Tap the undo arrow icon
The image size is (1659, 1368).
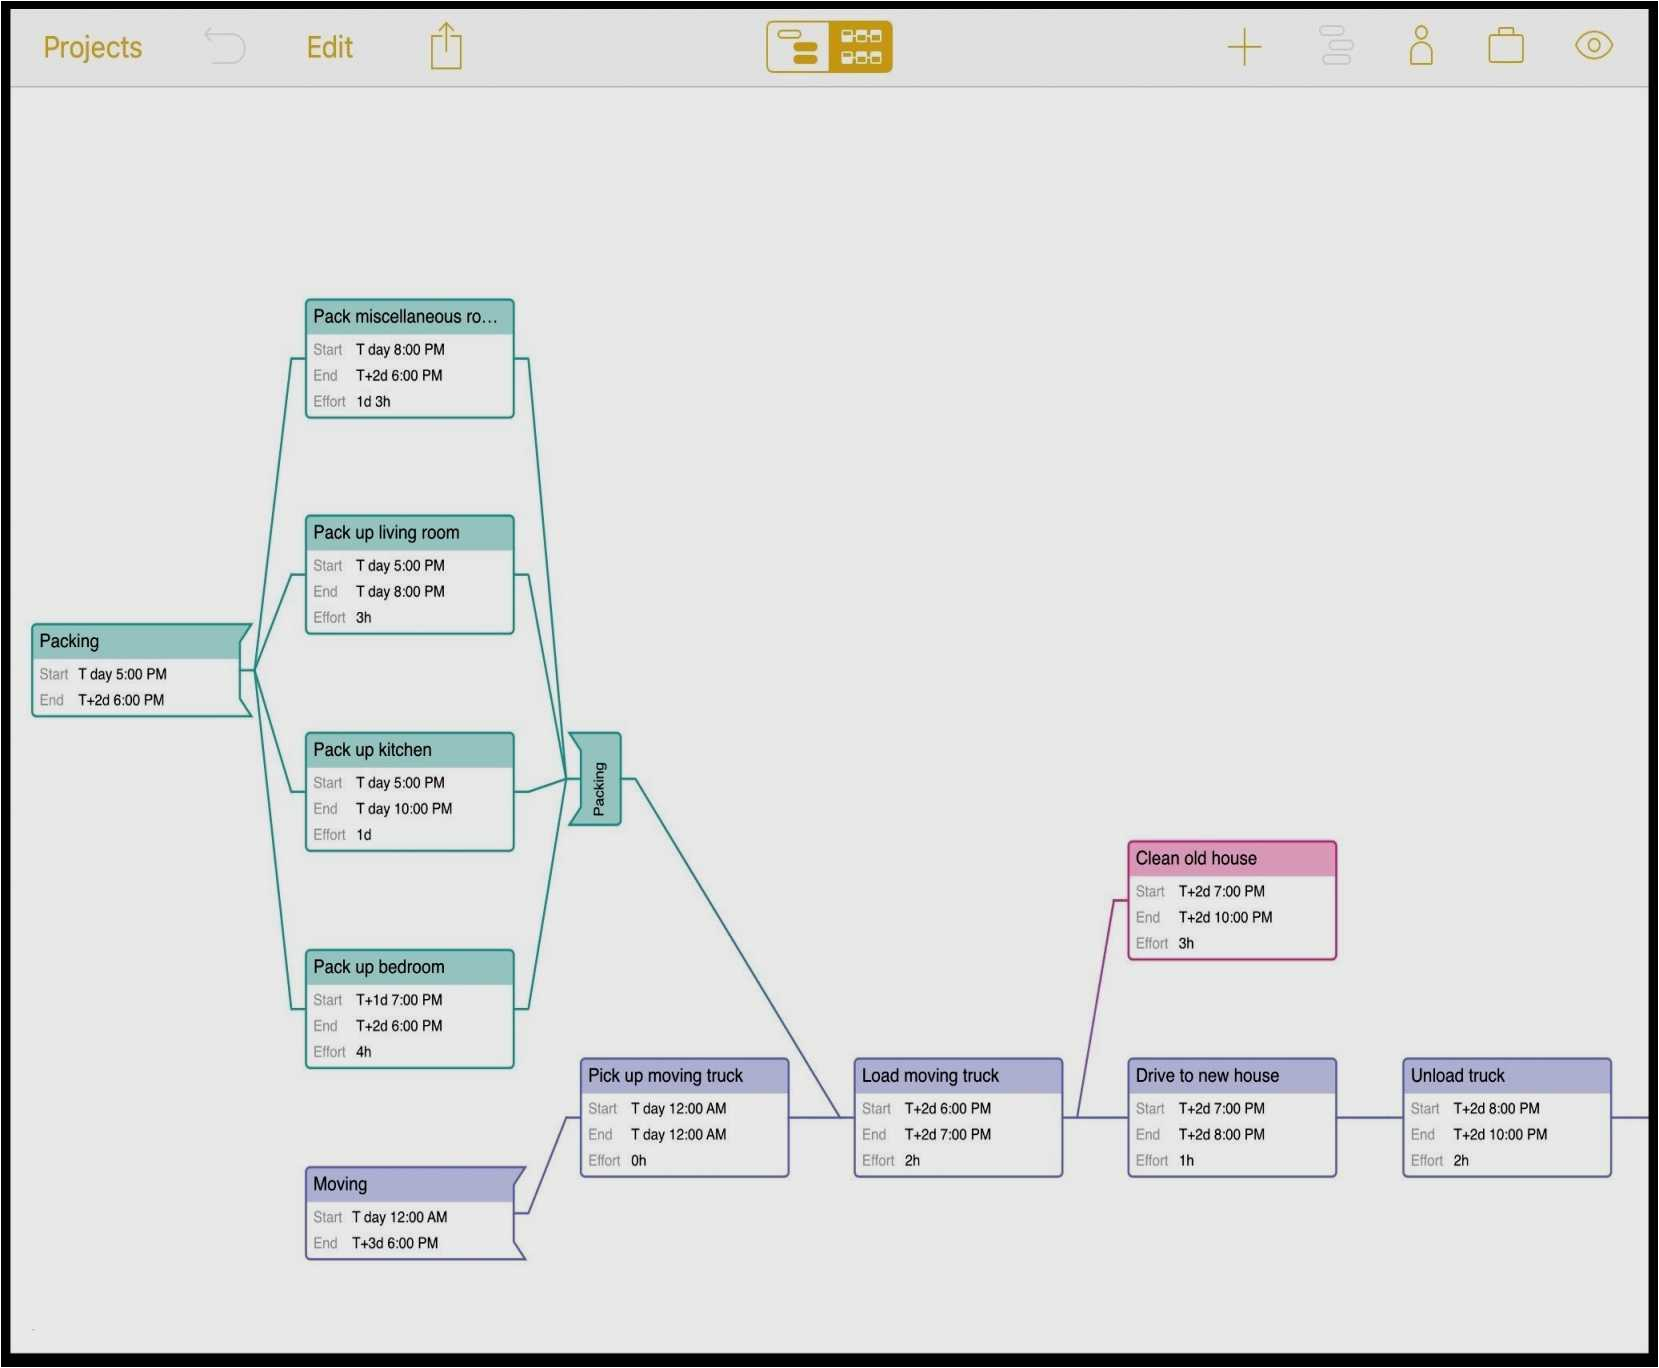[225, 47]
